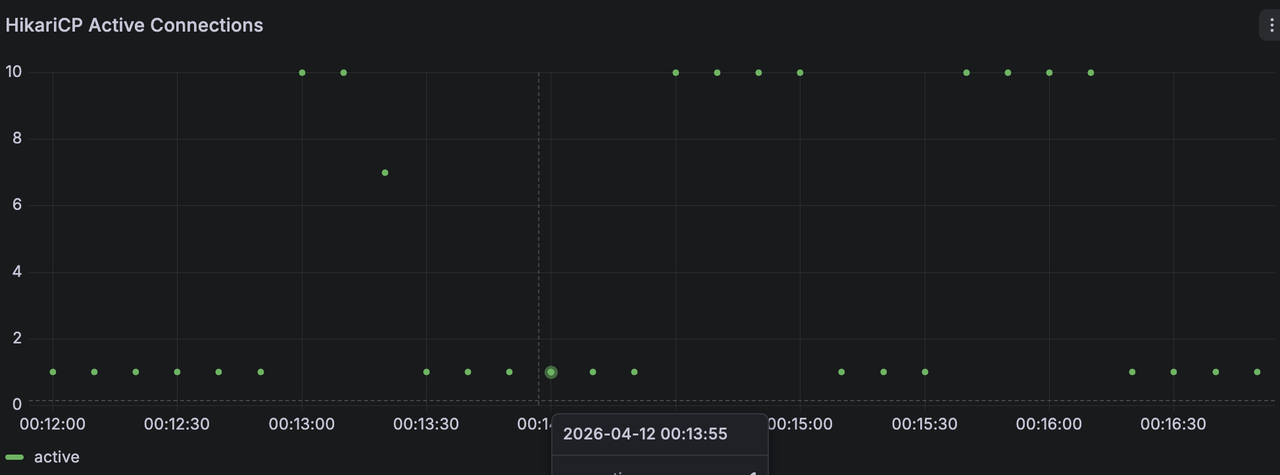Click the 00:12:00 x-axis label
Image resolution: width=1280 pixels, height=475 pixels.
click(53, 424)
